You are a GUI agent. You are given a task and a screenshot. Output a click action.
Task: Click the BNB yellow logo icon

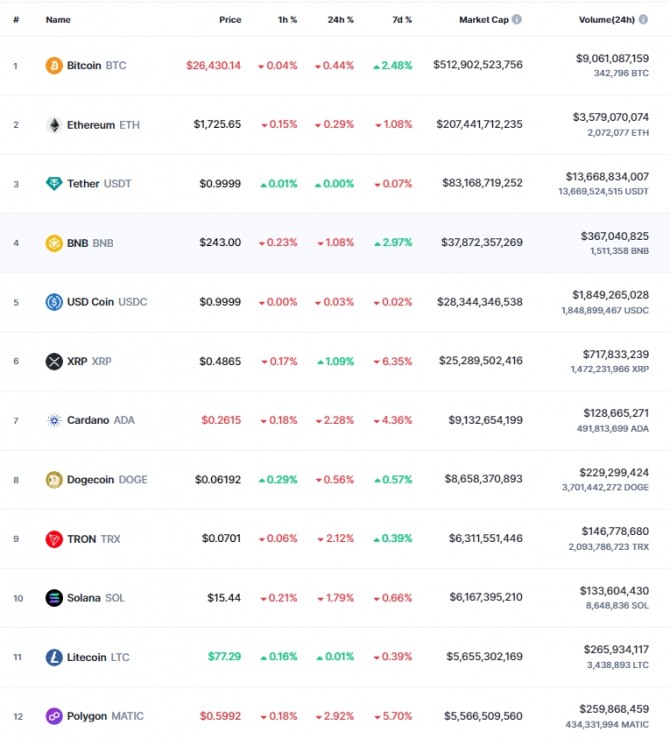54,243
